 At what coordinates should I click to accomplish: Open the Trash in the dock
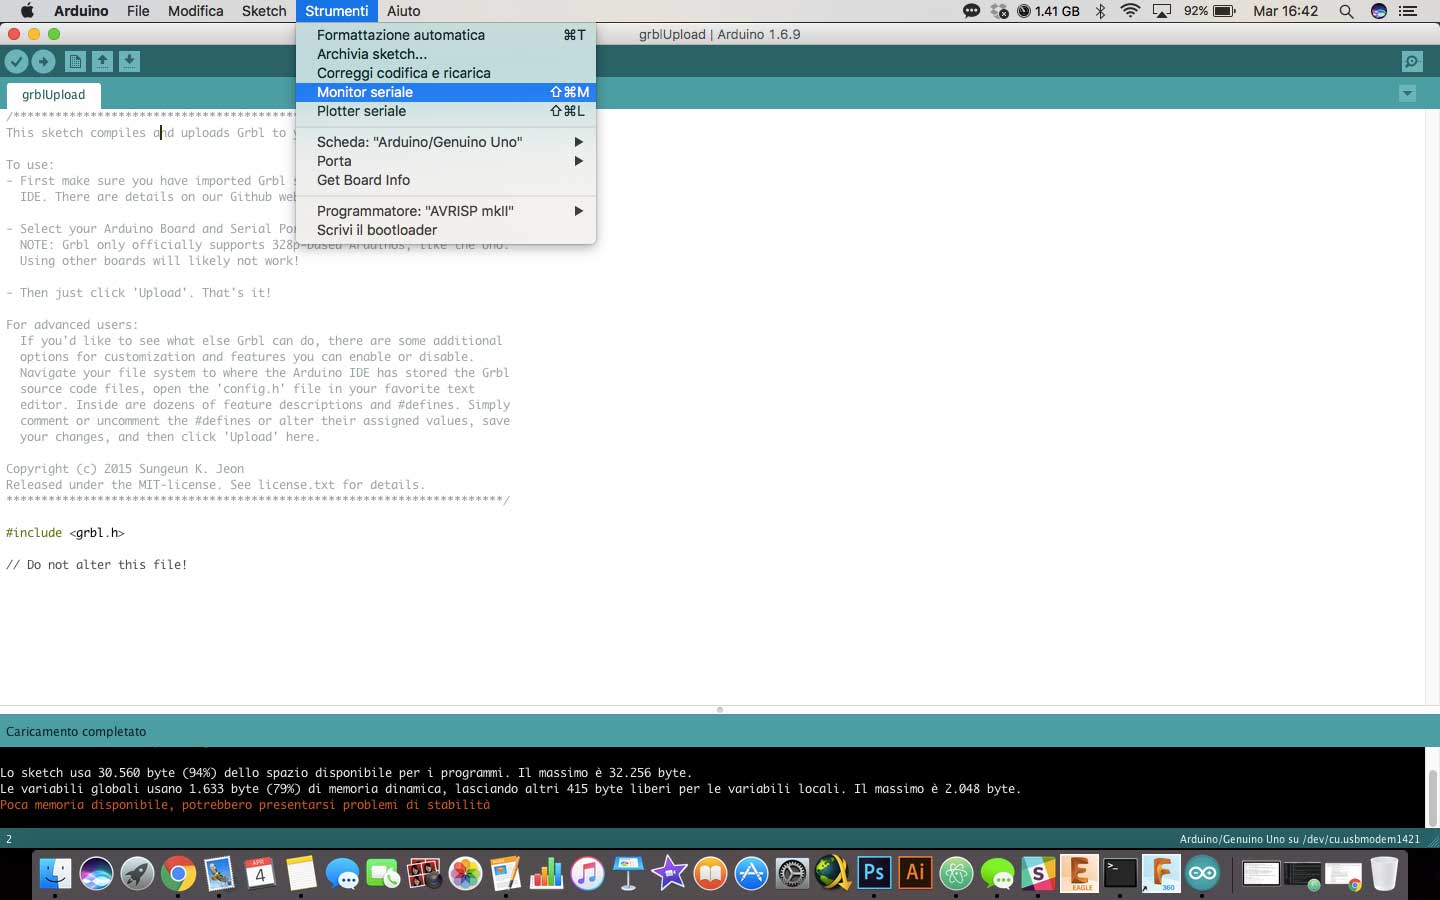(x=1384, y=873)
